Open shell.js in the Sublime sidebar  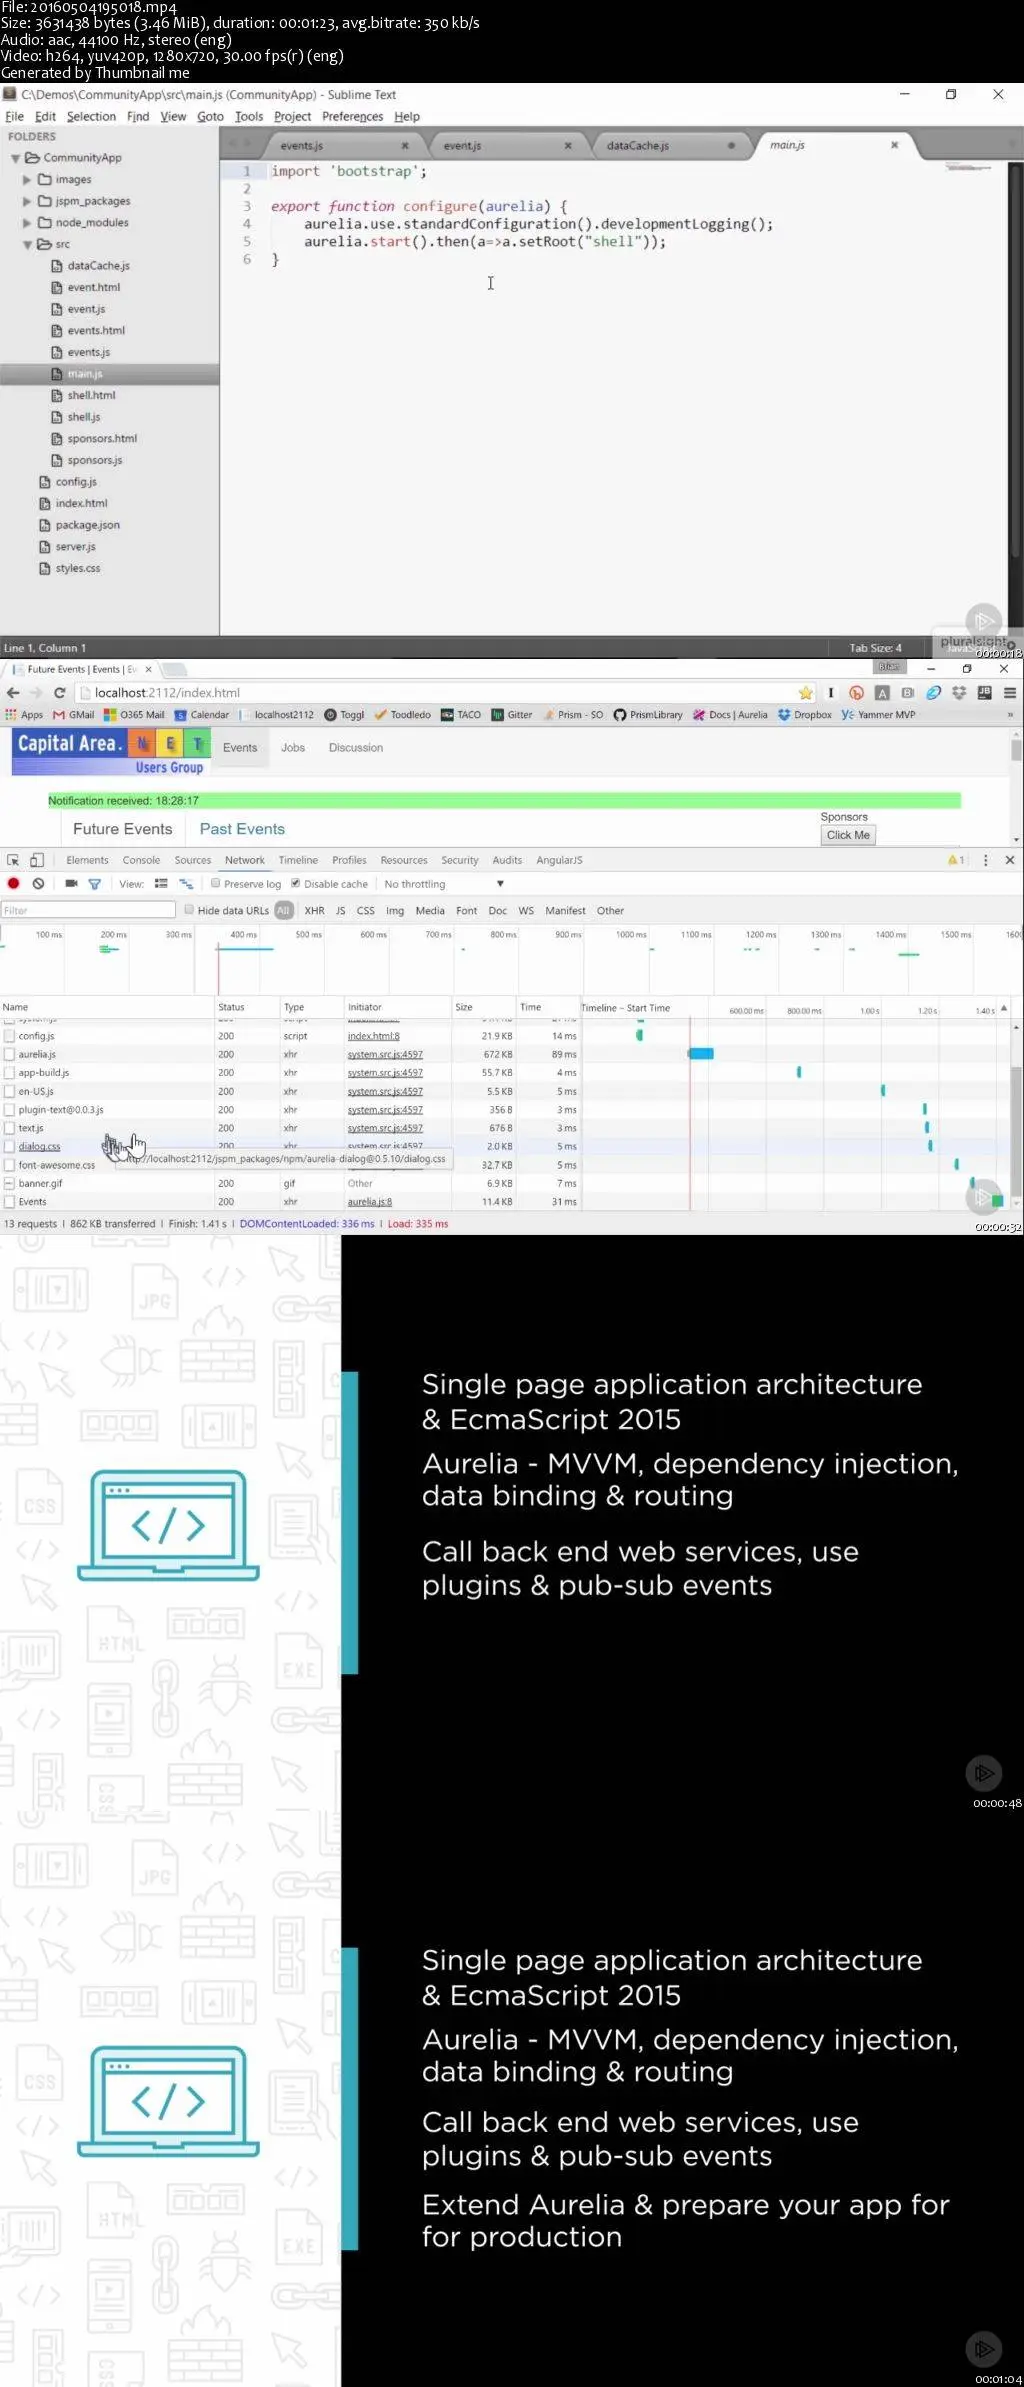(x=84, y=417)
